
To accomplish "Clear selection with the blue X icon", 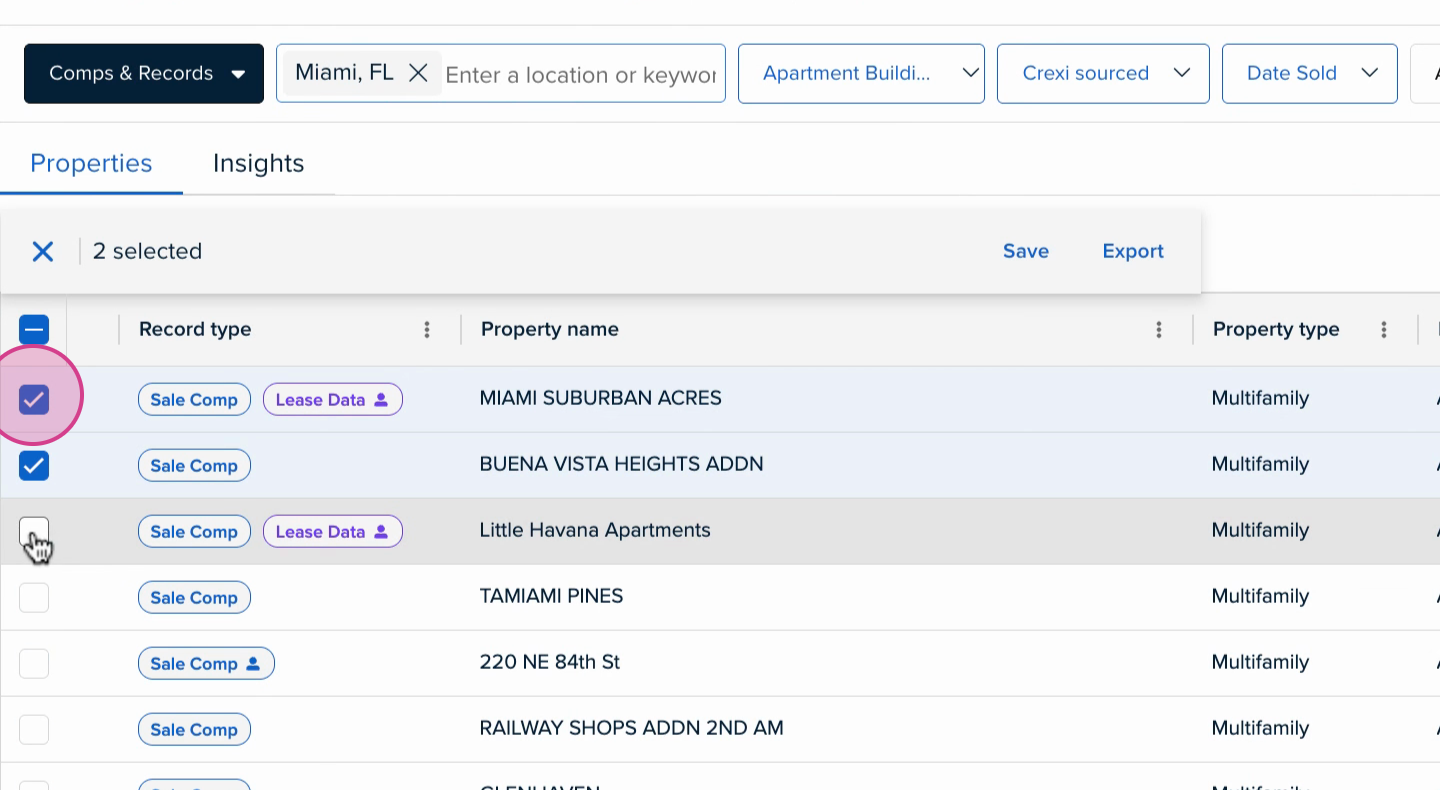I will 42,251.
